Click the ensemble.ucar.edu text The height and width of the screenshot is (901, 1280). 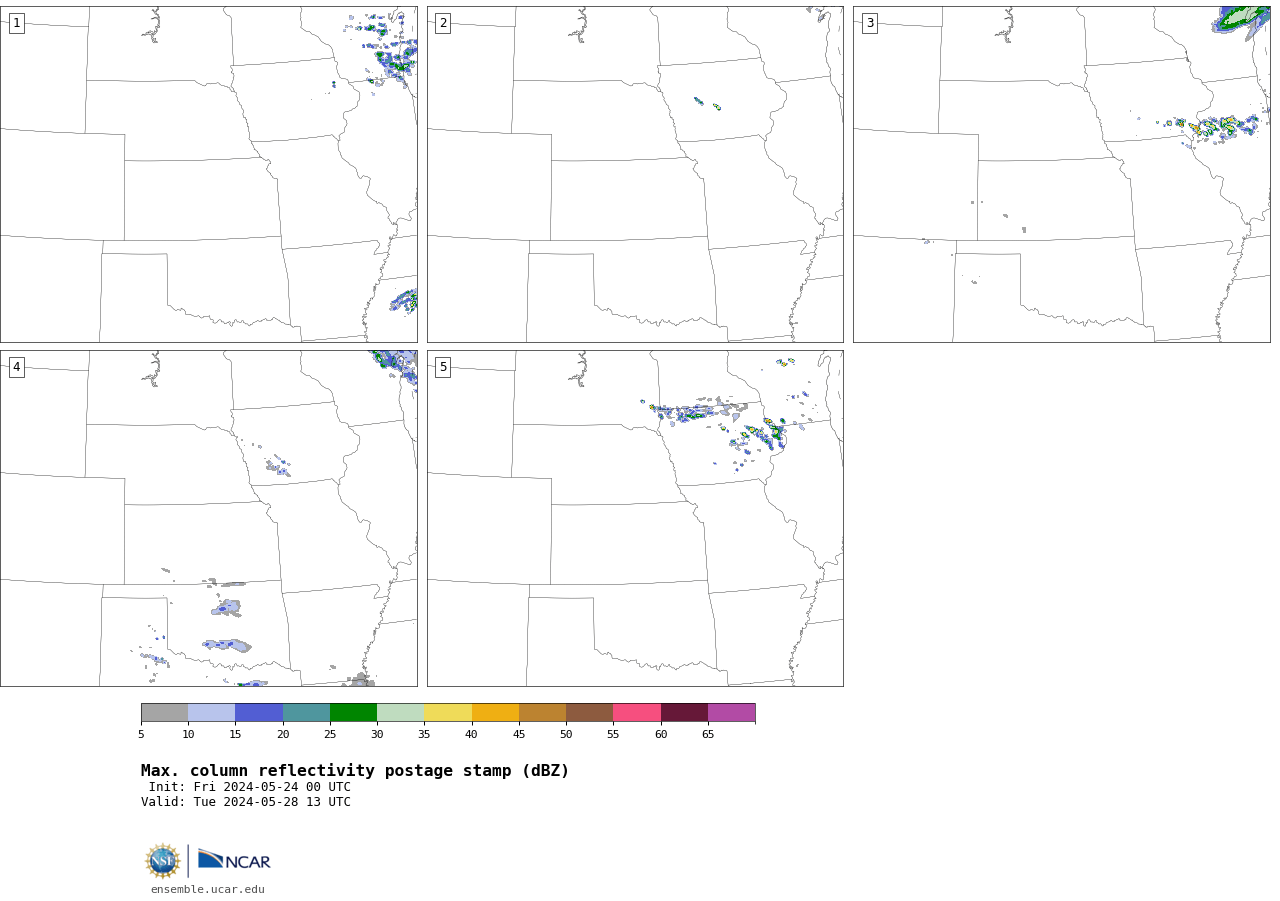coord(208,889)
